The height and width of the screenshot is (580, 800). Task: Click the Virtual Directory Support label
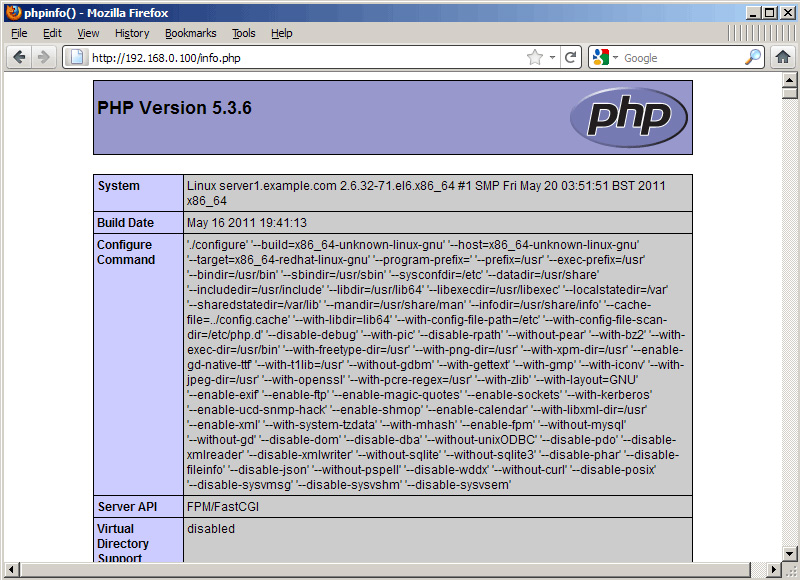[x=122, y=543]
